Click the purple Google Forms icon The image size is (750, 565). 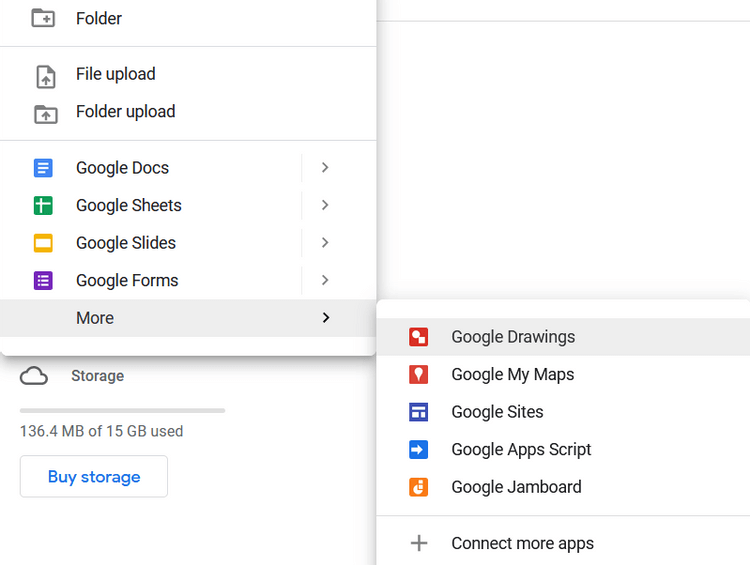tap(43, 280)
